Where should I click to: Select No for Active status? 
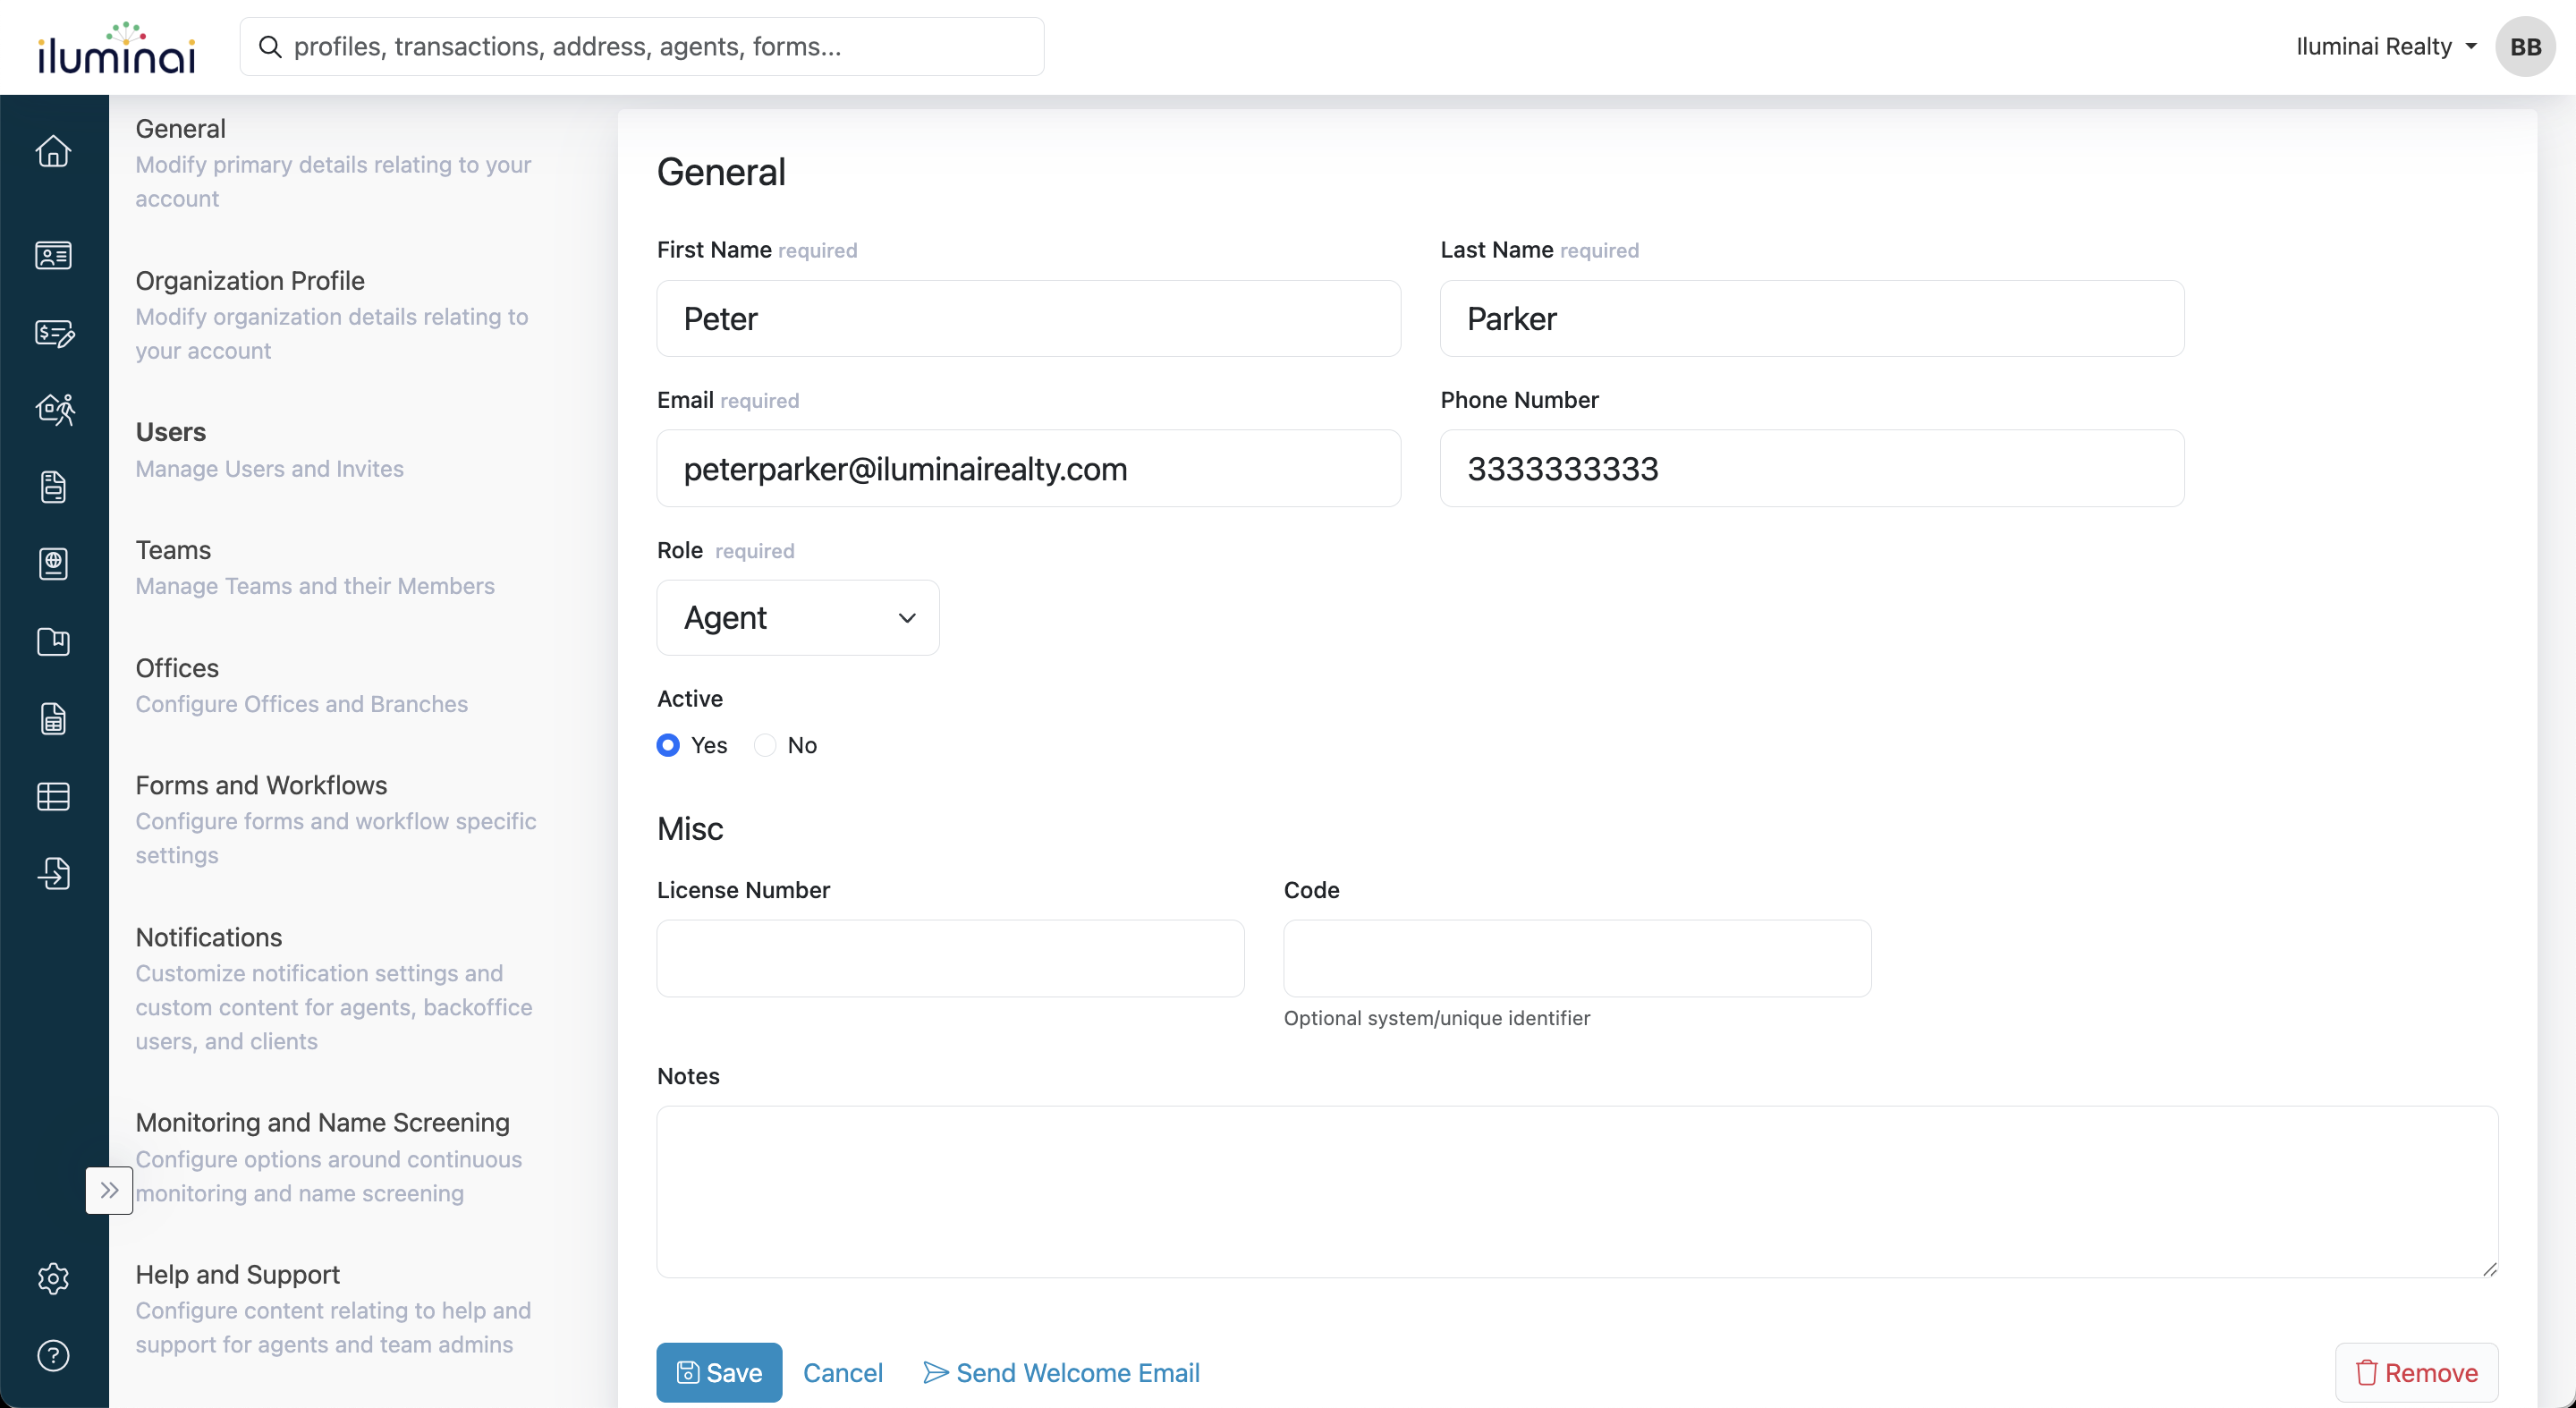tap(765, 745)
